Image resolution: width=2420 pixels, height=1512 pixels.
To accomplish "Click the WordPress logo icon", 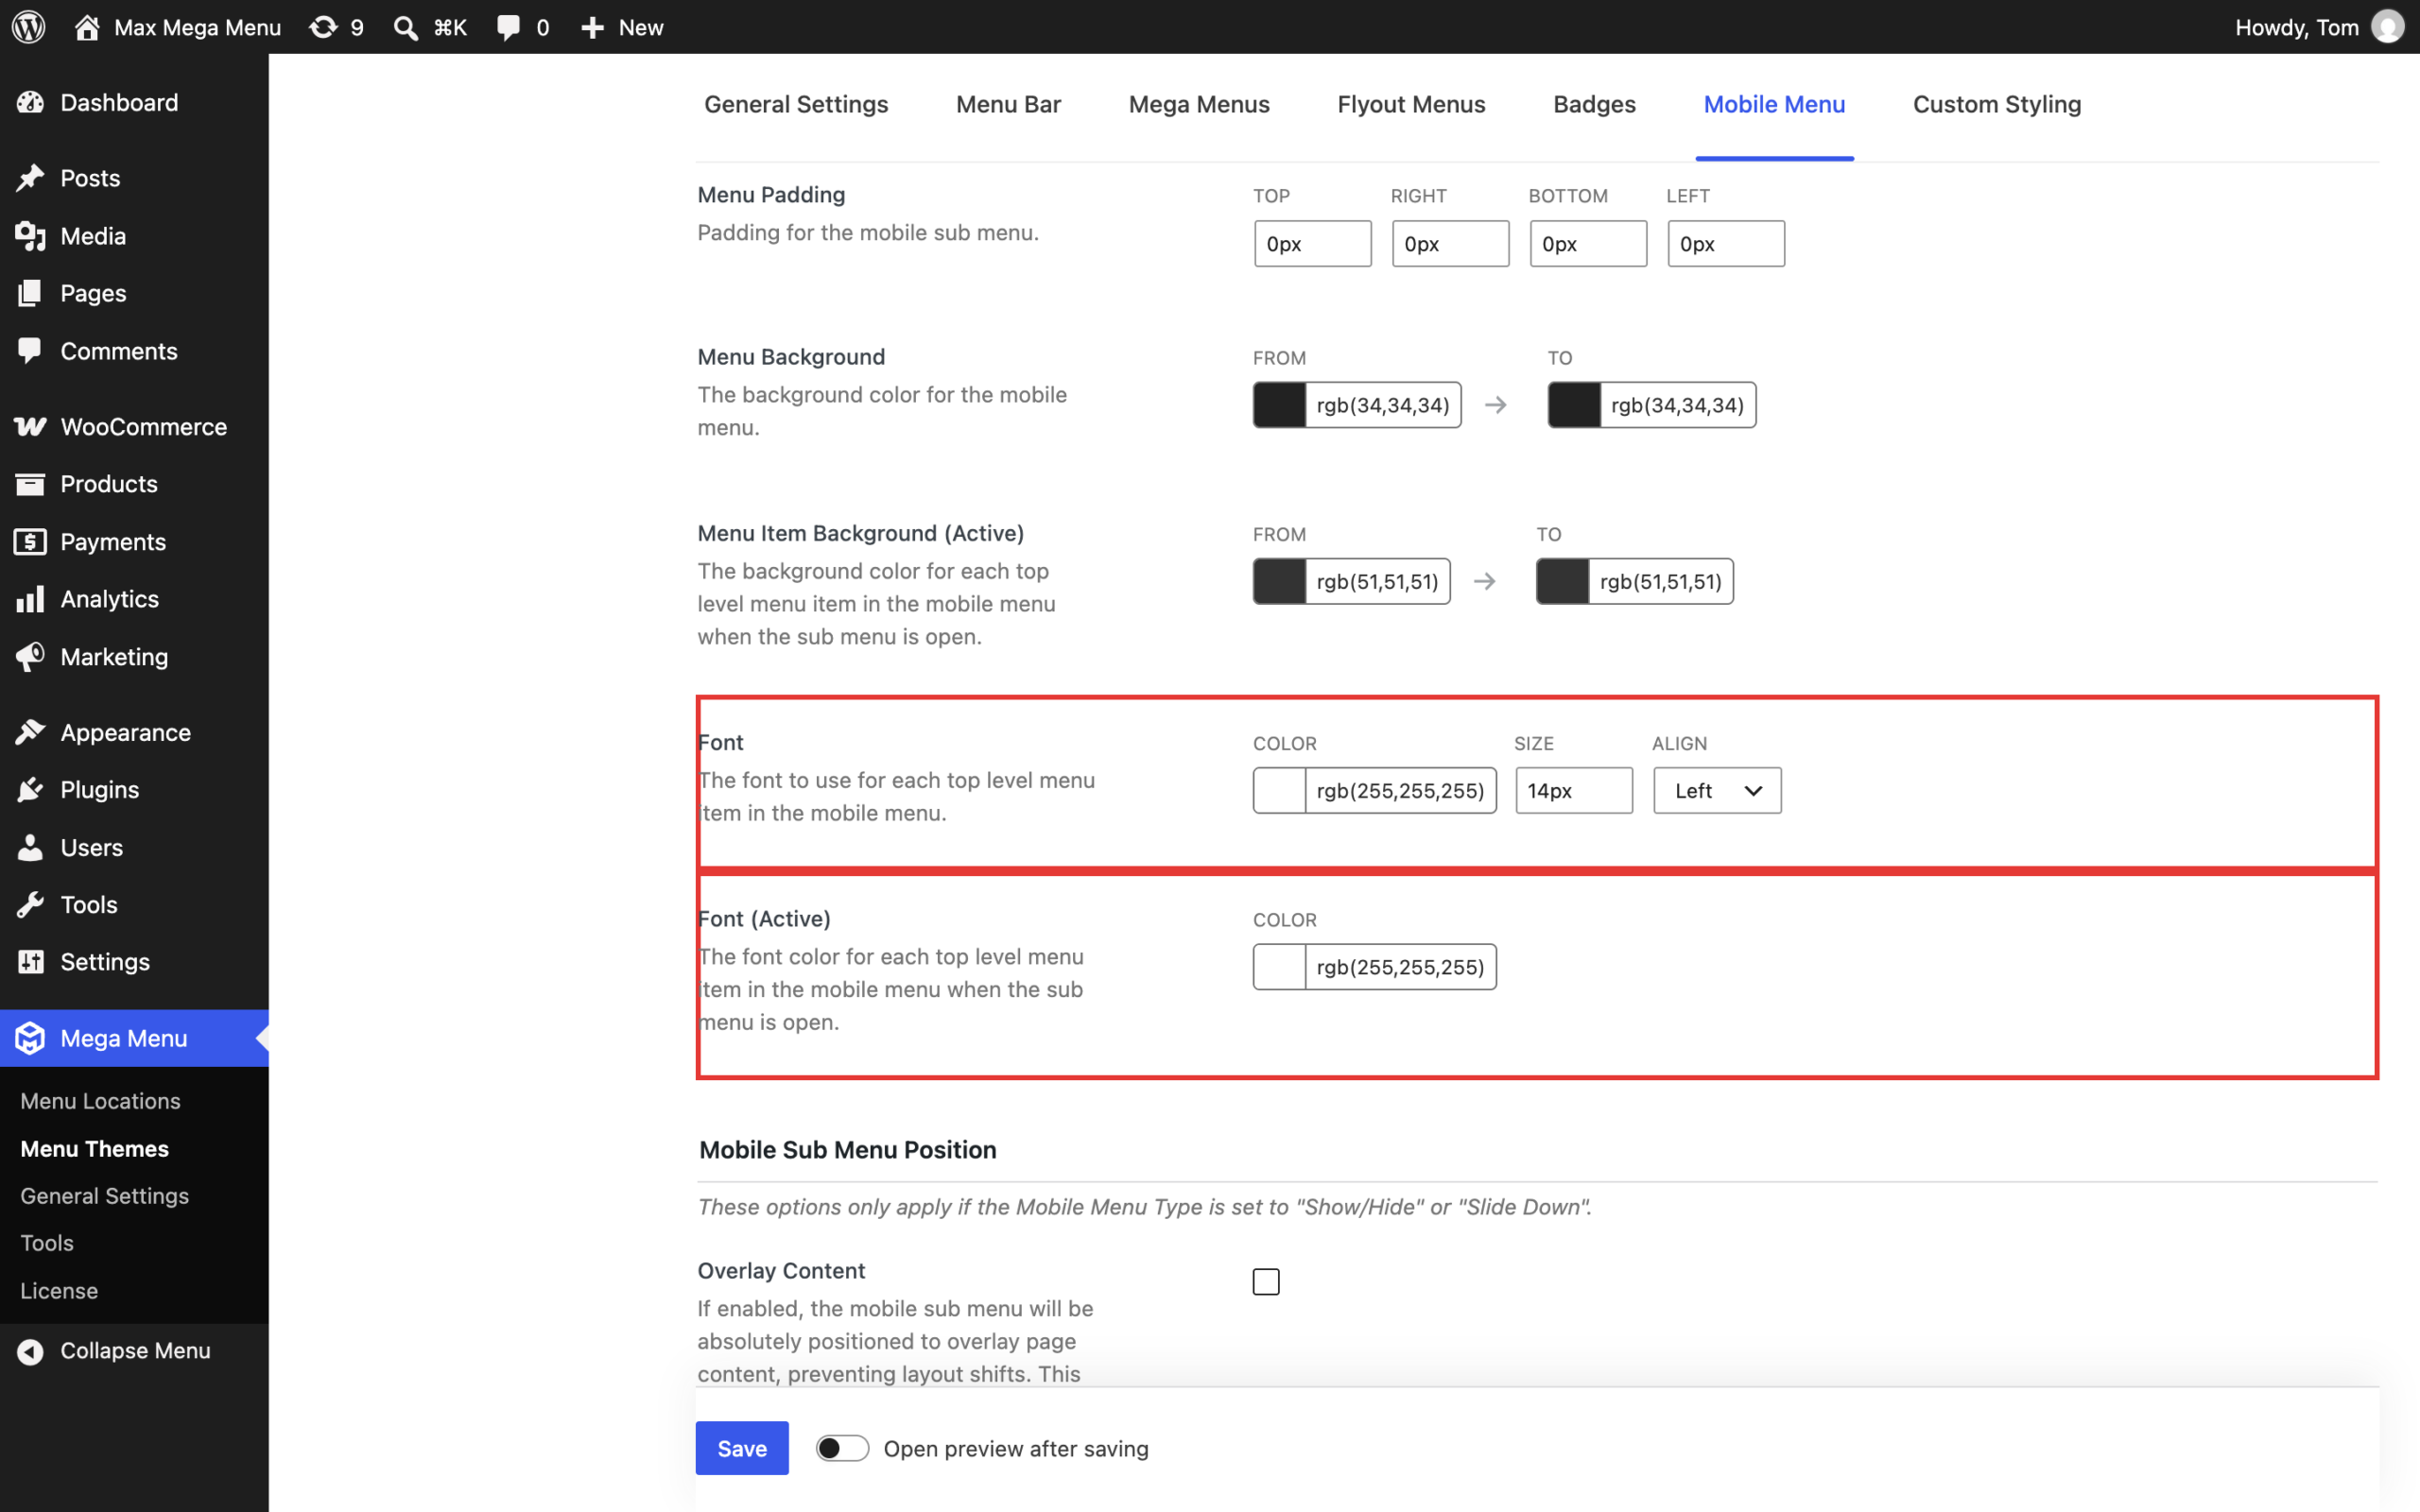I will pos(29,27).
